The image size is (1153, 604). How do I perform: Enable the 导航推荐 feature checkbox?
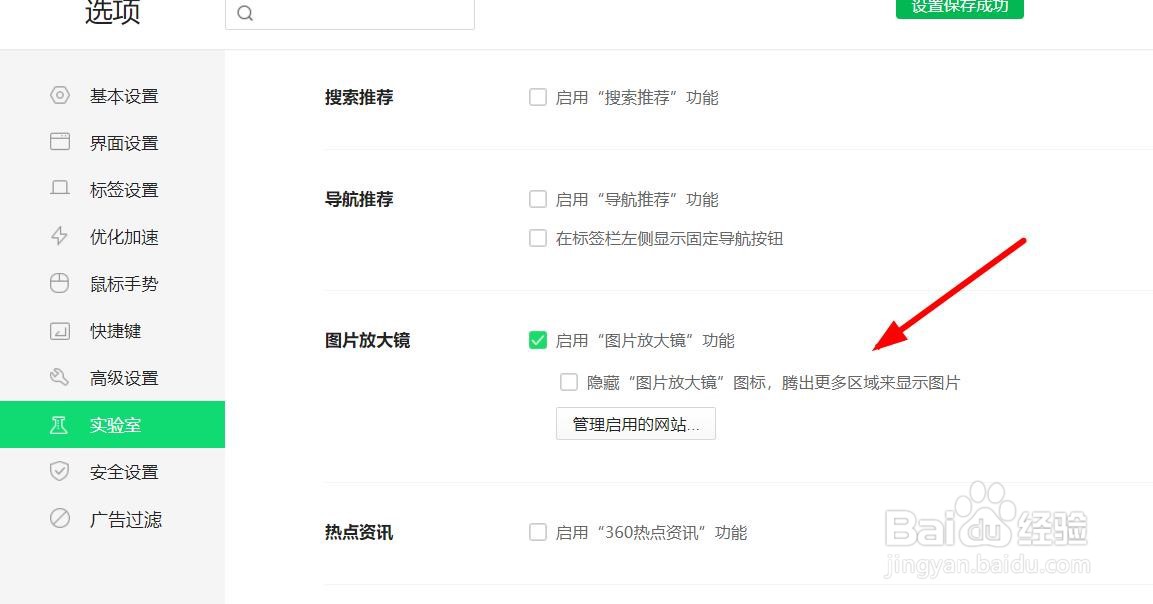[538, 199]
